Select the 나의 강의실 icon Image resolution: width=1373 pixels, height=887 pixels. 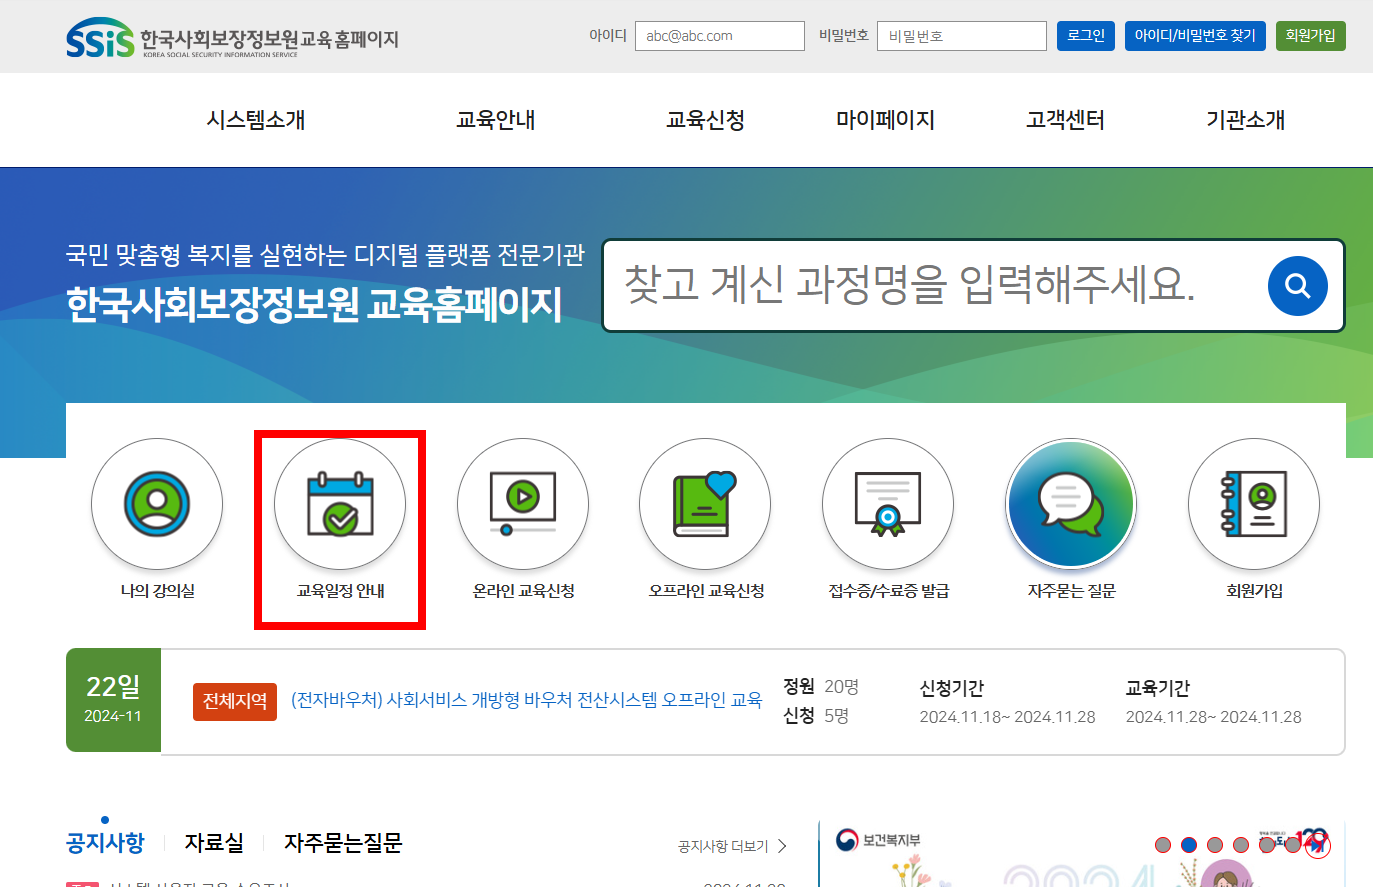(156, 504)
